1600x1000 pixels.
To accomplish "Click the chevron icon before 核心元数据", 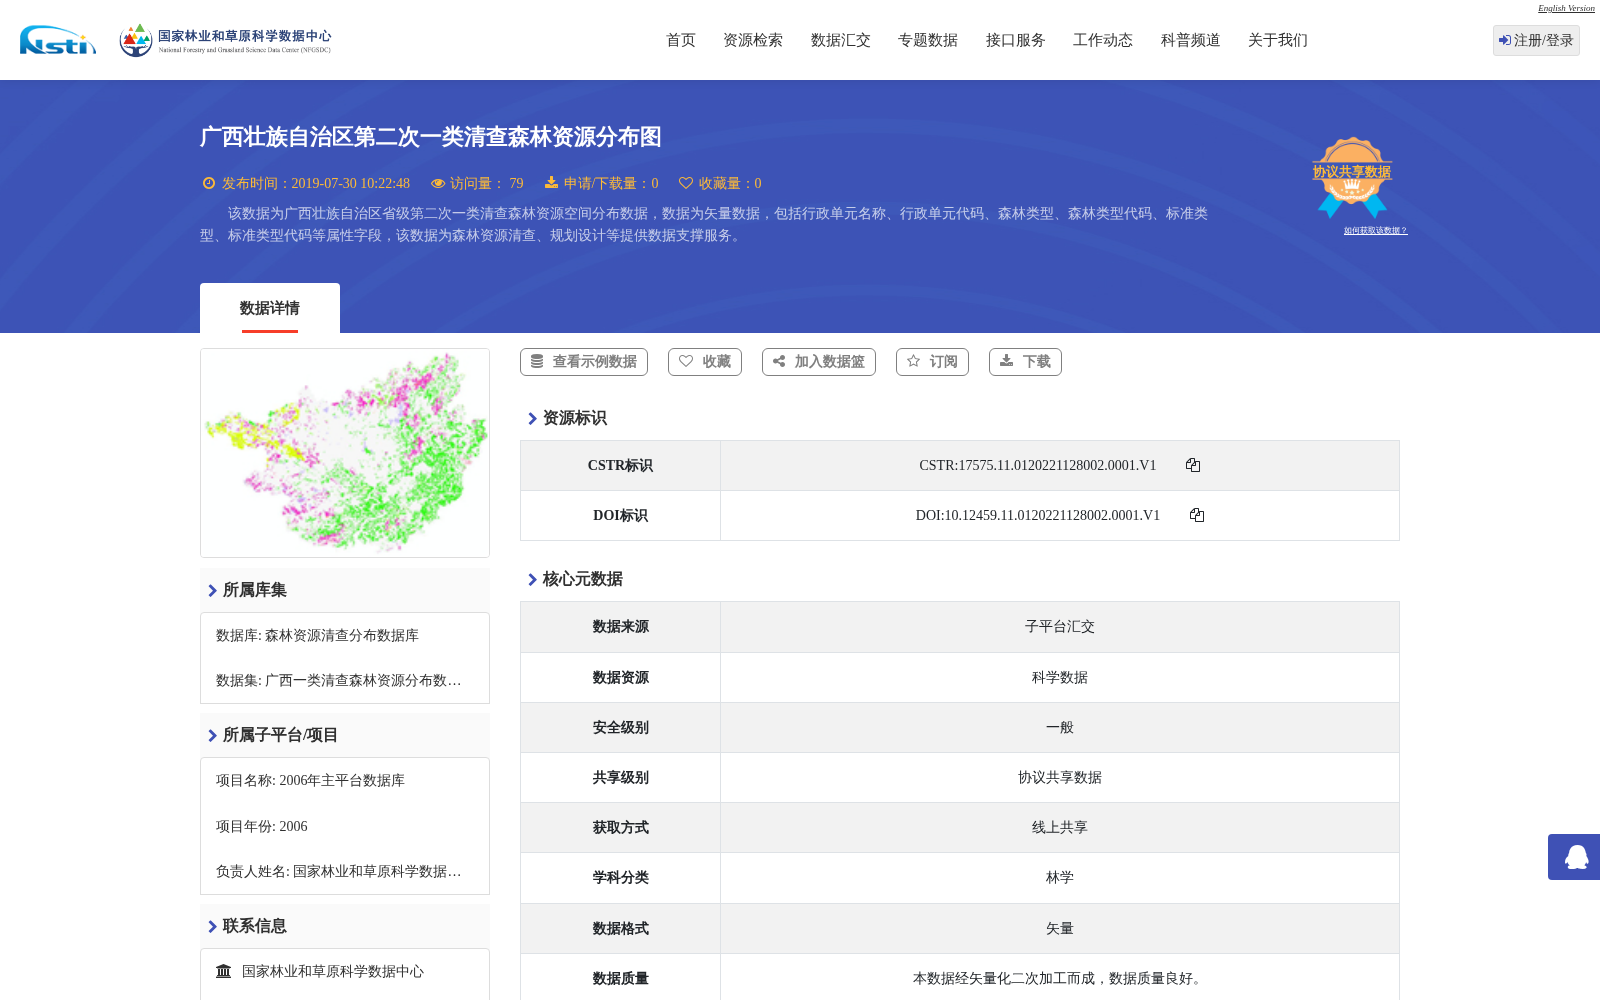I will 532,579.
